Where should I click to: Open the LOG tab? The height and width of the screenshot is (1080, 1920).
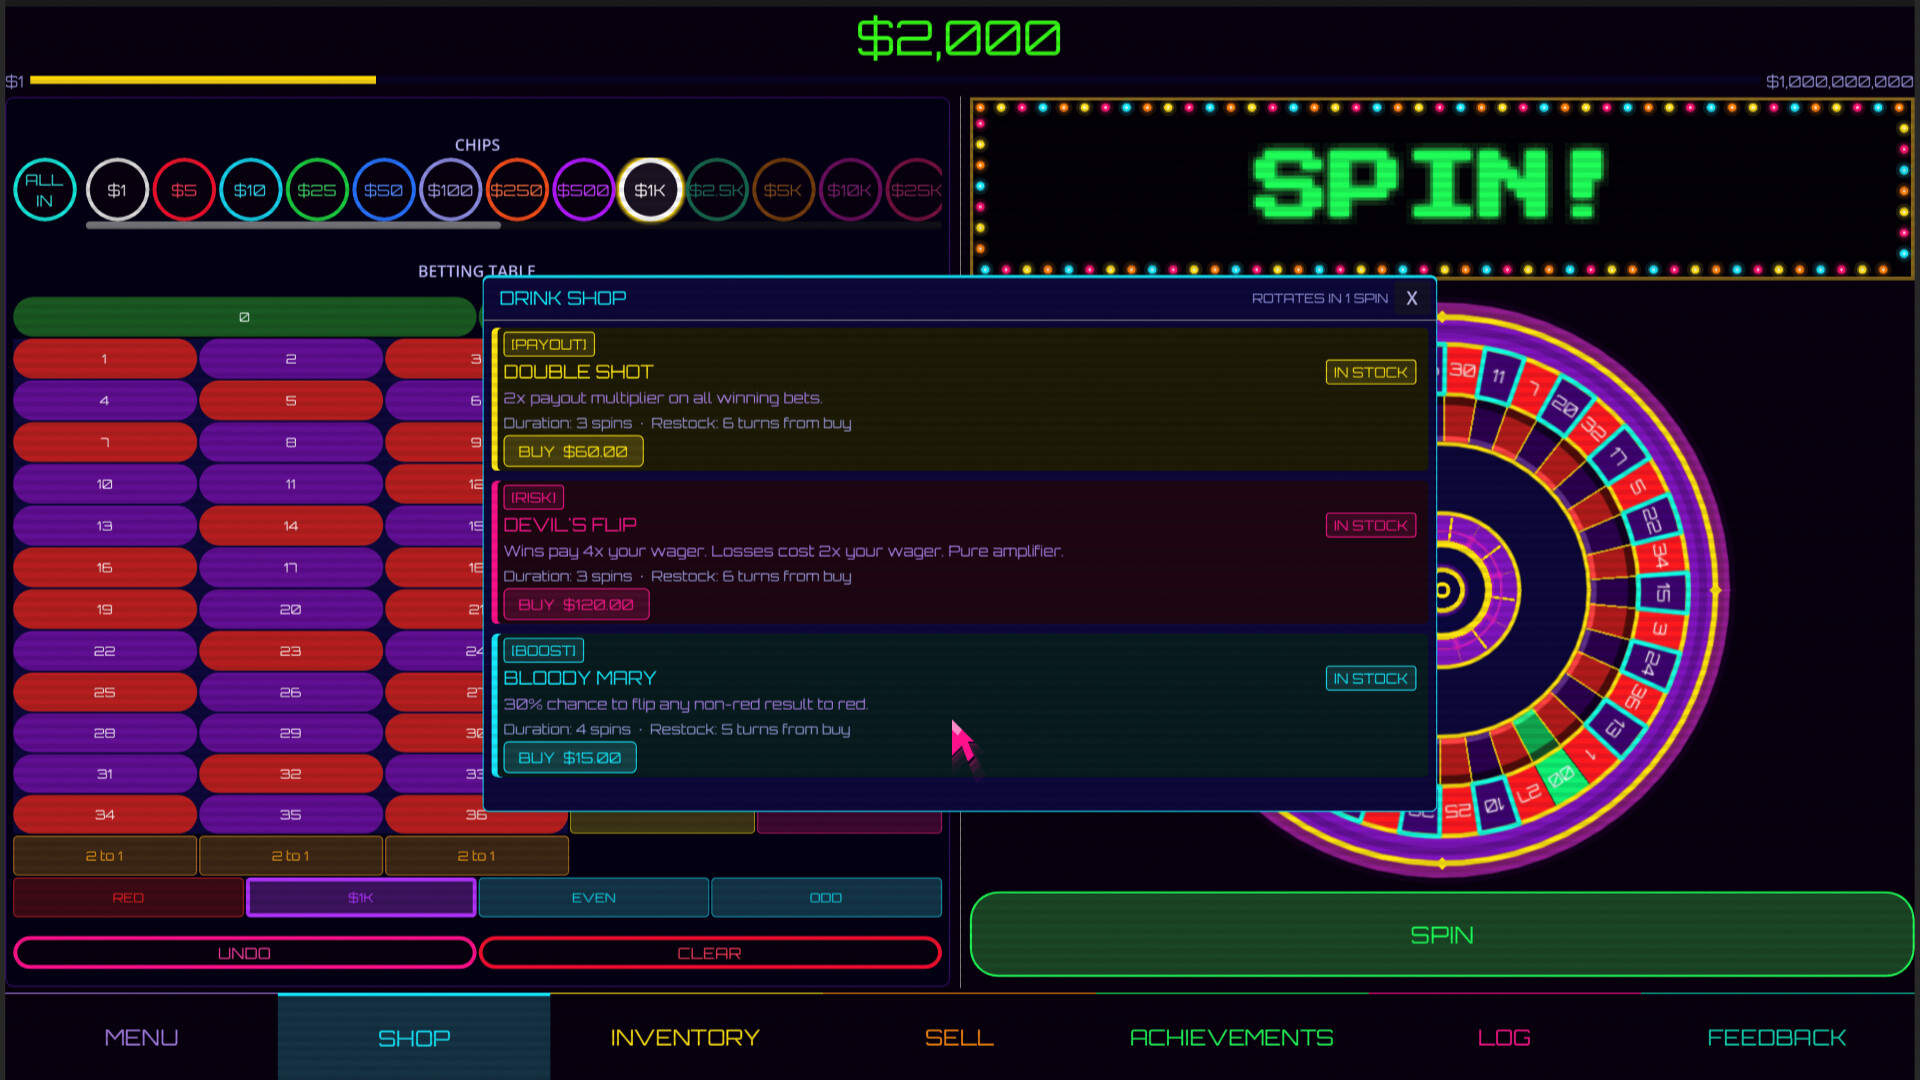coord(1504,1038)
